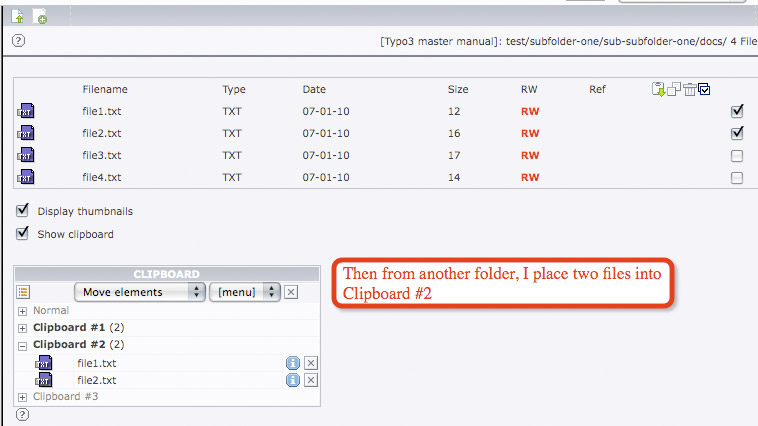Select the Clipboard #3 pad
Viewport: 758px width, 426px height.
(65, 397)
